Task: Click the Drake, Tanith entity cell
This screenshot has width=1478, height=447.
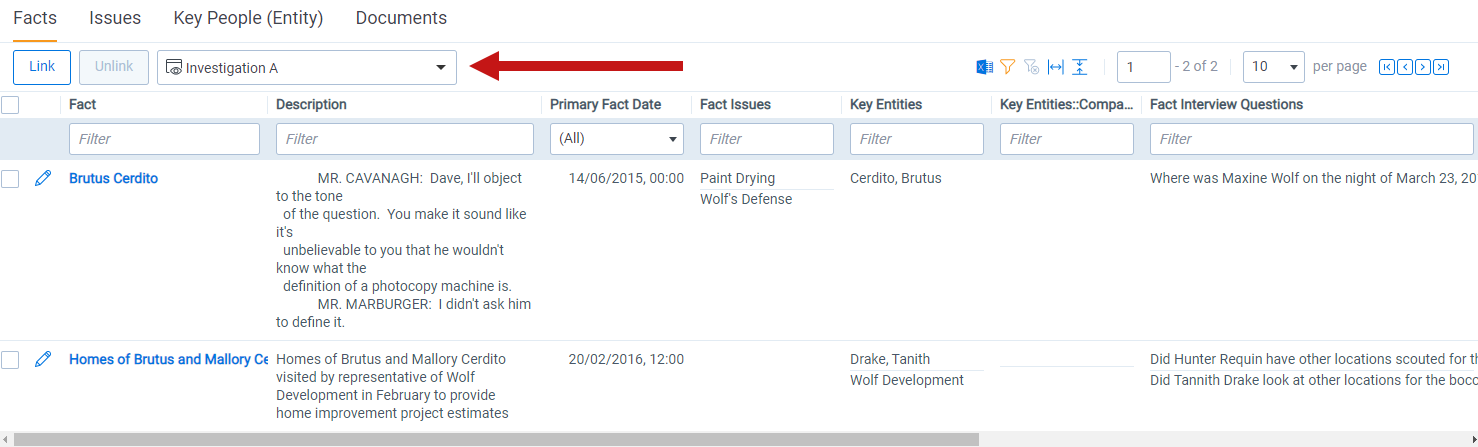Action: 890,359
